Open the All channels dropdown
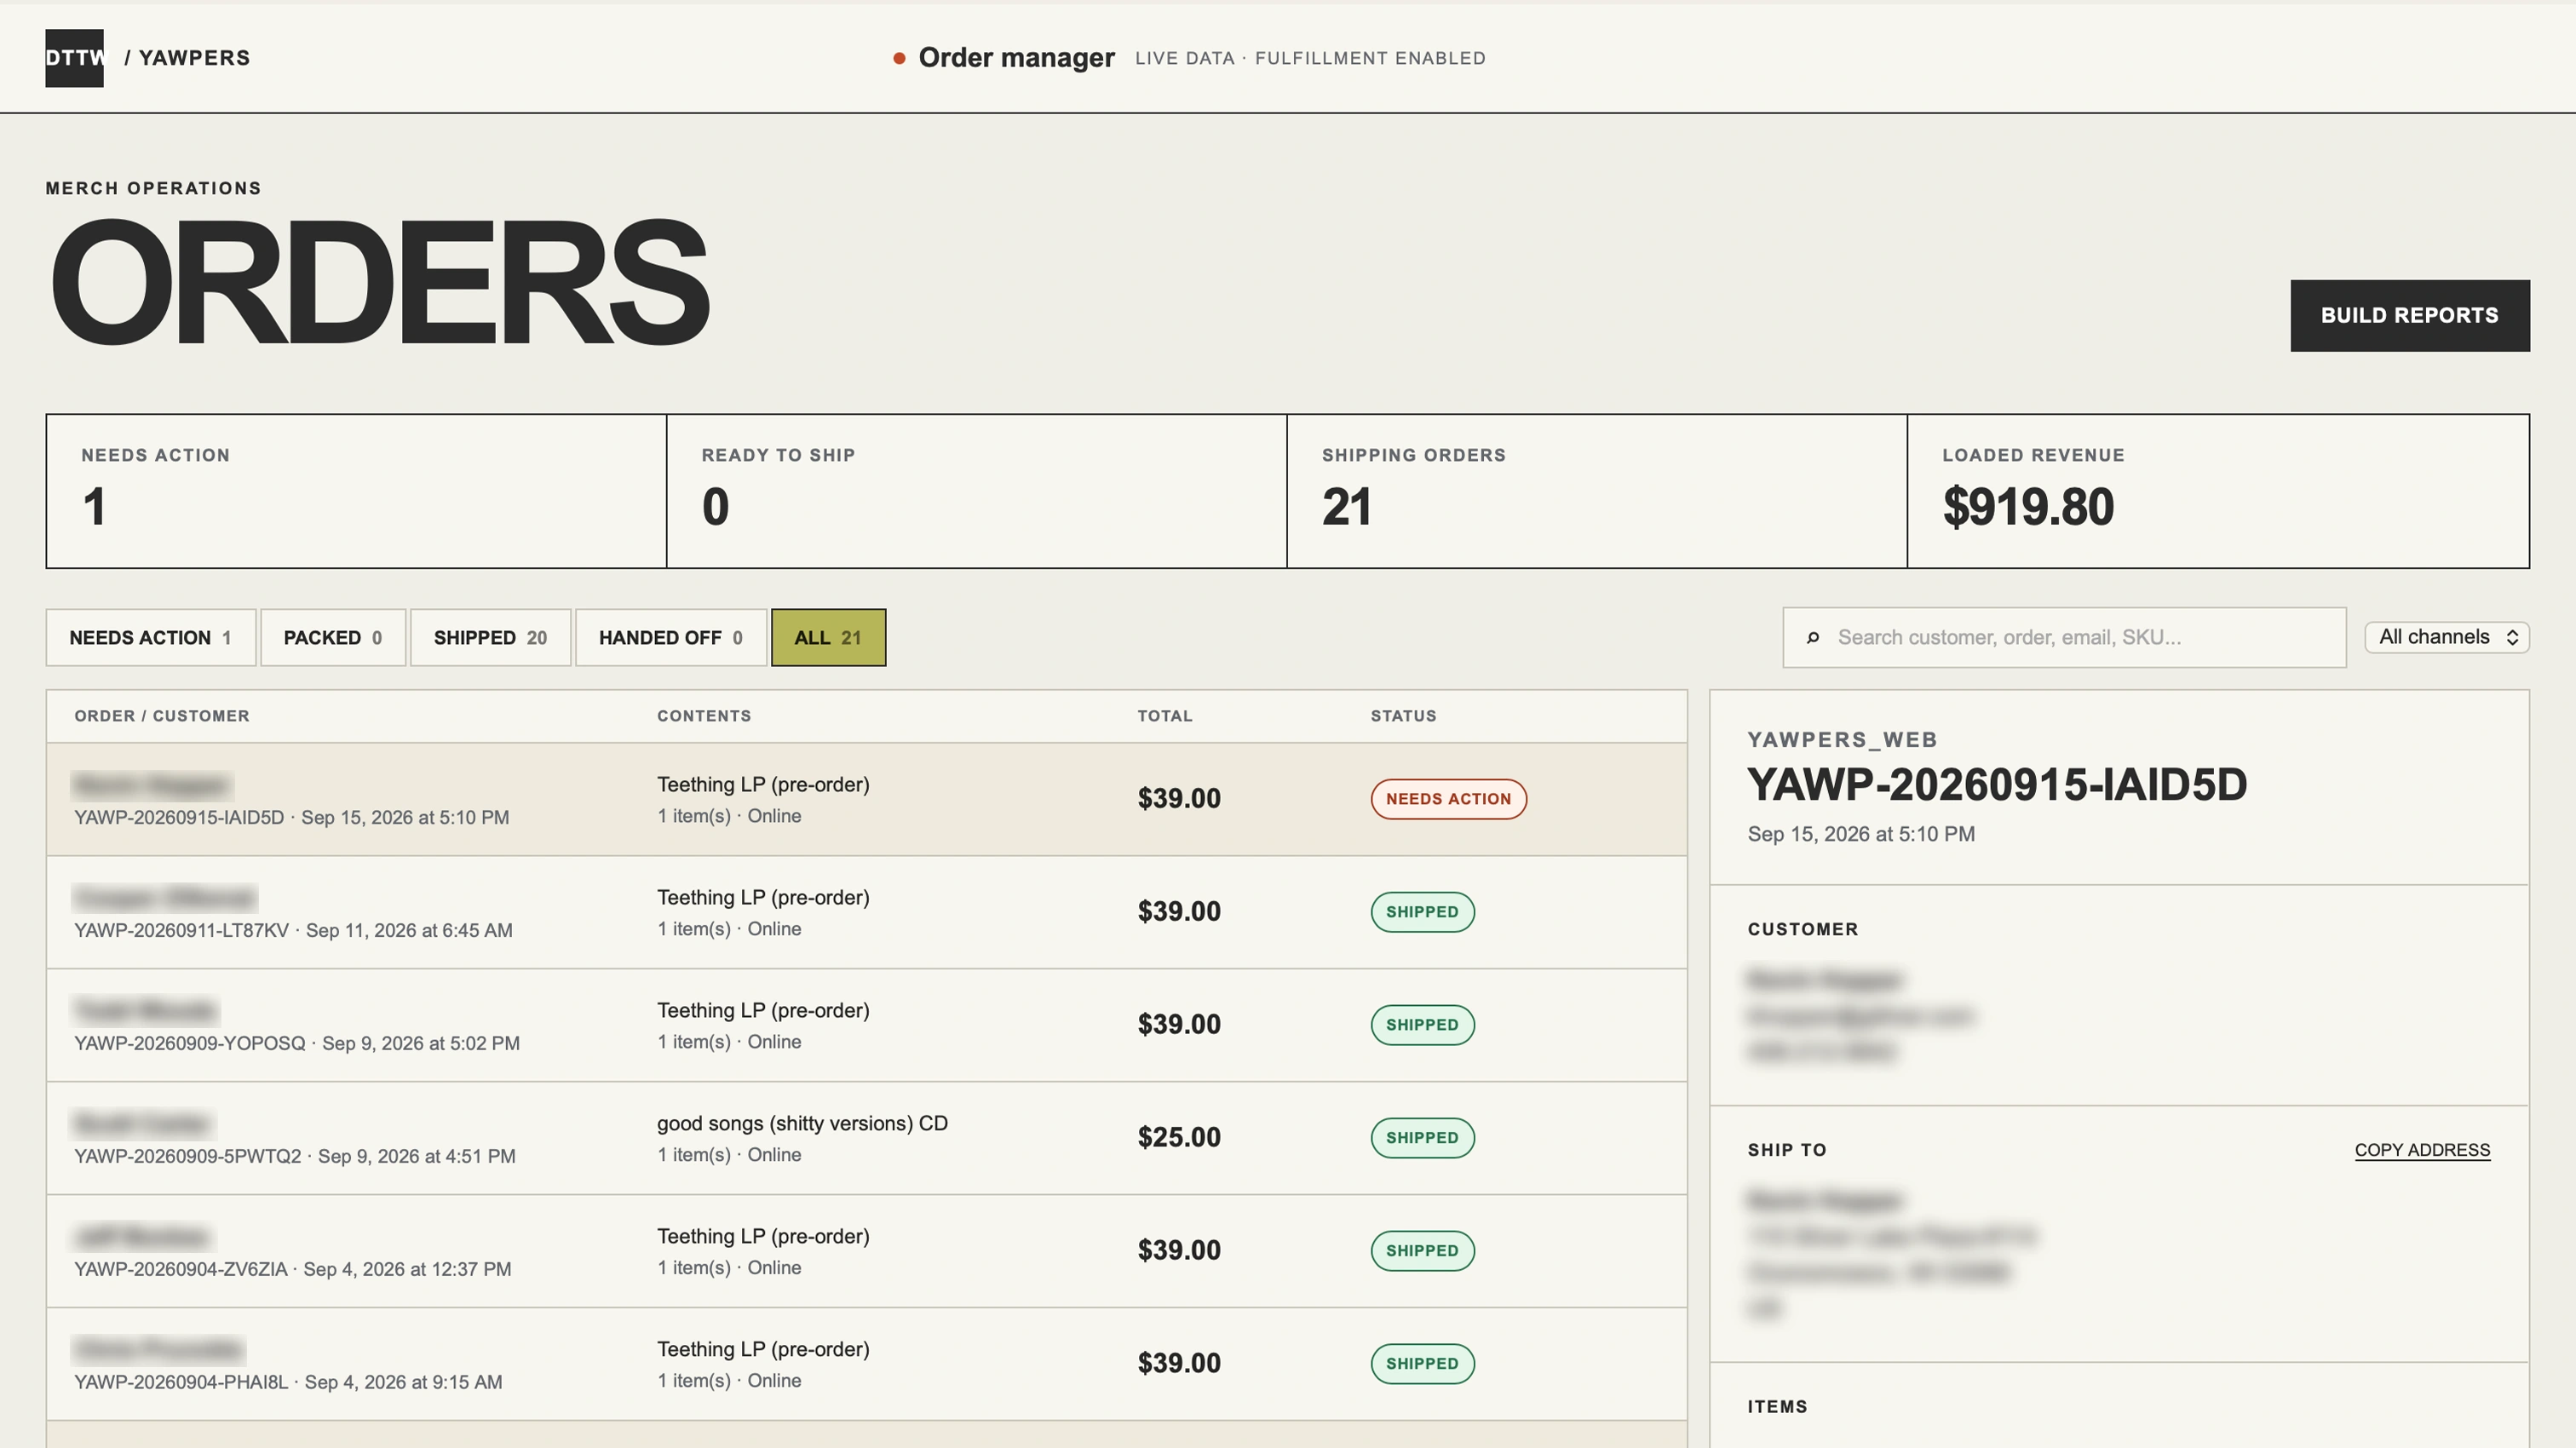The width and height of the screenshot is (2576, 1448). point(2446,637)
